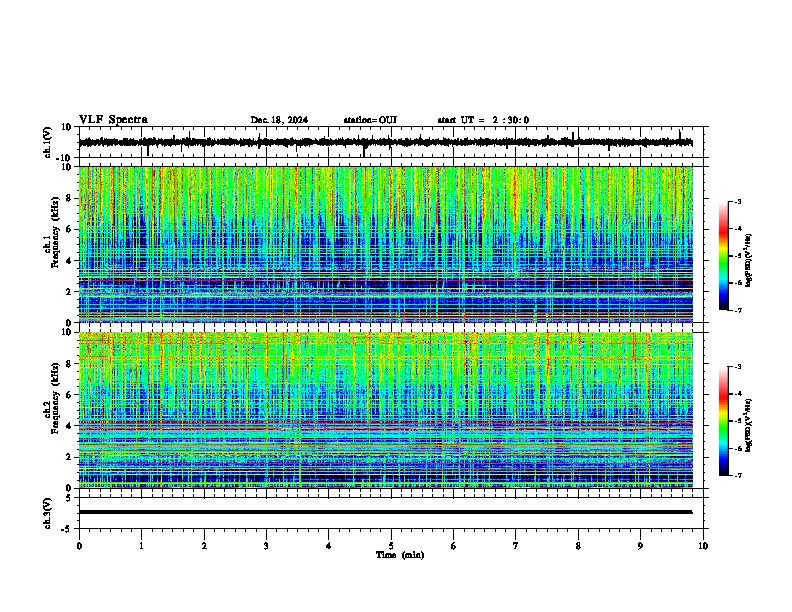Click the ch.1 Frequency (kHz) axis label

(52, 233)
